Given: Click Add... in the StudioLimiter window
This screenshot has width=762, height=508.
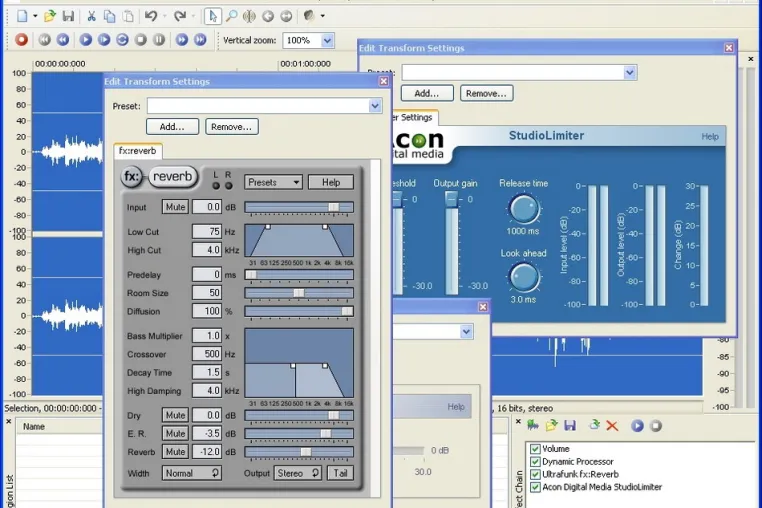Looking at the screenshot, I should 427,93.
